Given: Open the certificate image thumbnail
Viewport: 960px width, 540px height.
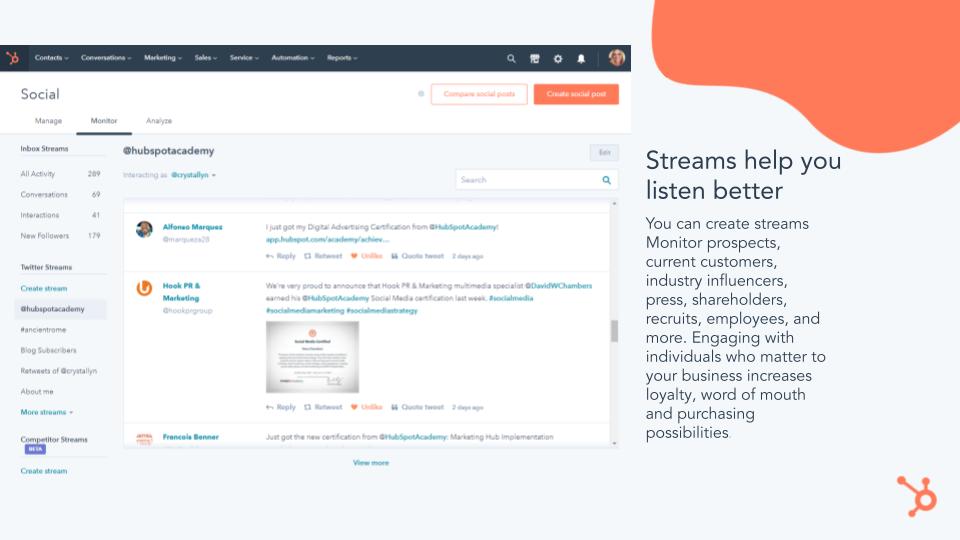Looking at the screenshot, I should click(312, 357).
